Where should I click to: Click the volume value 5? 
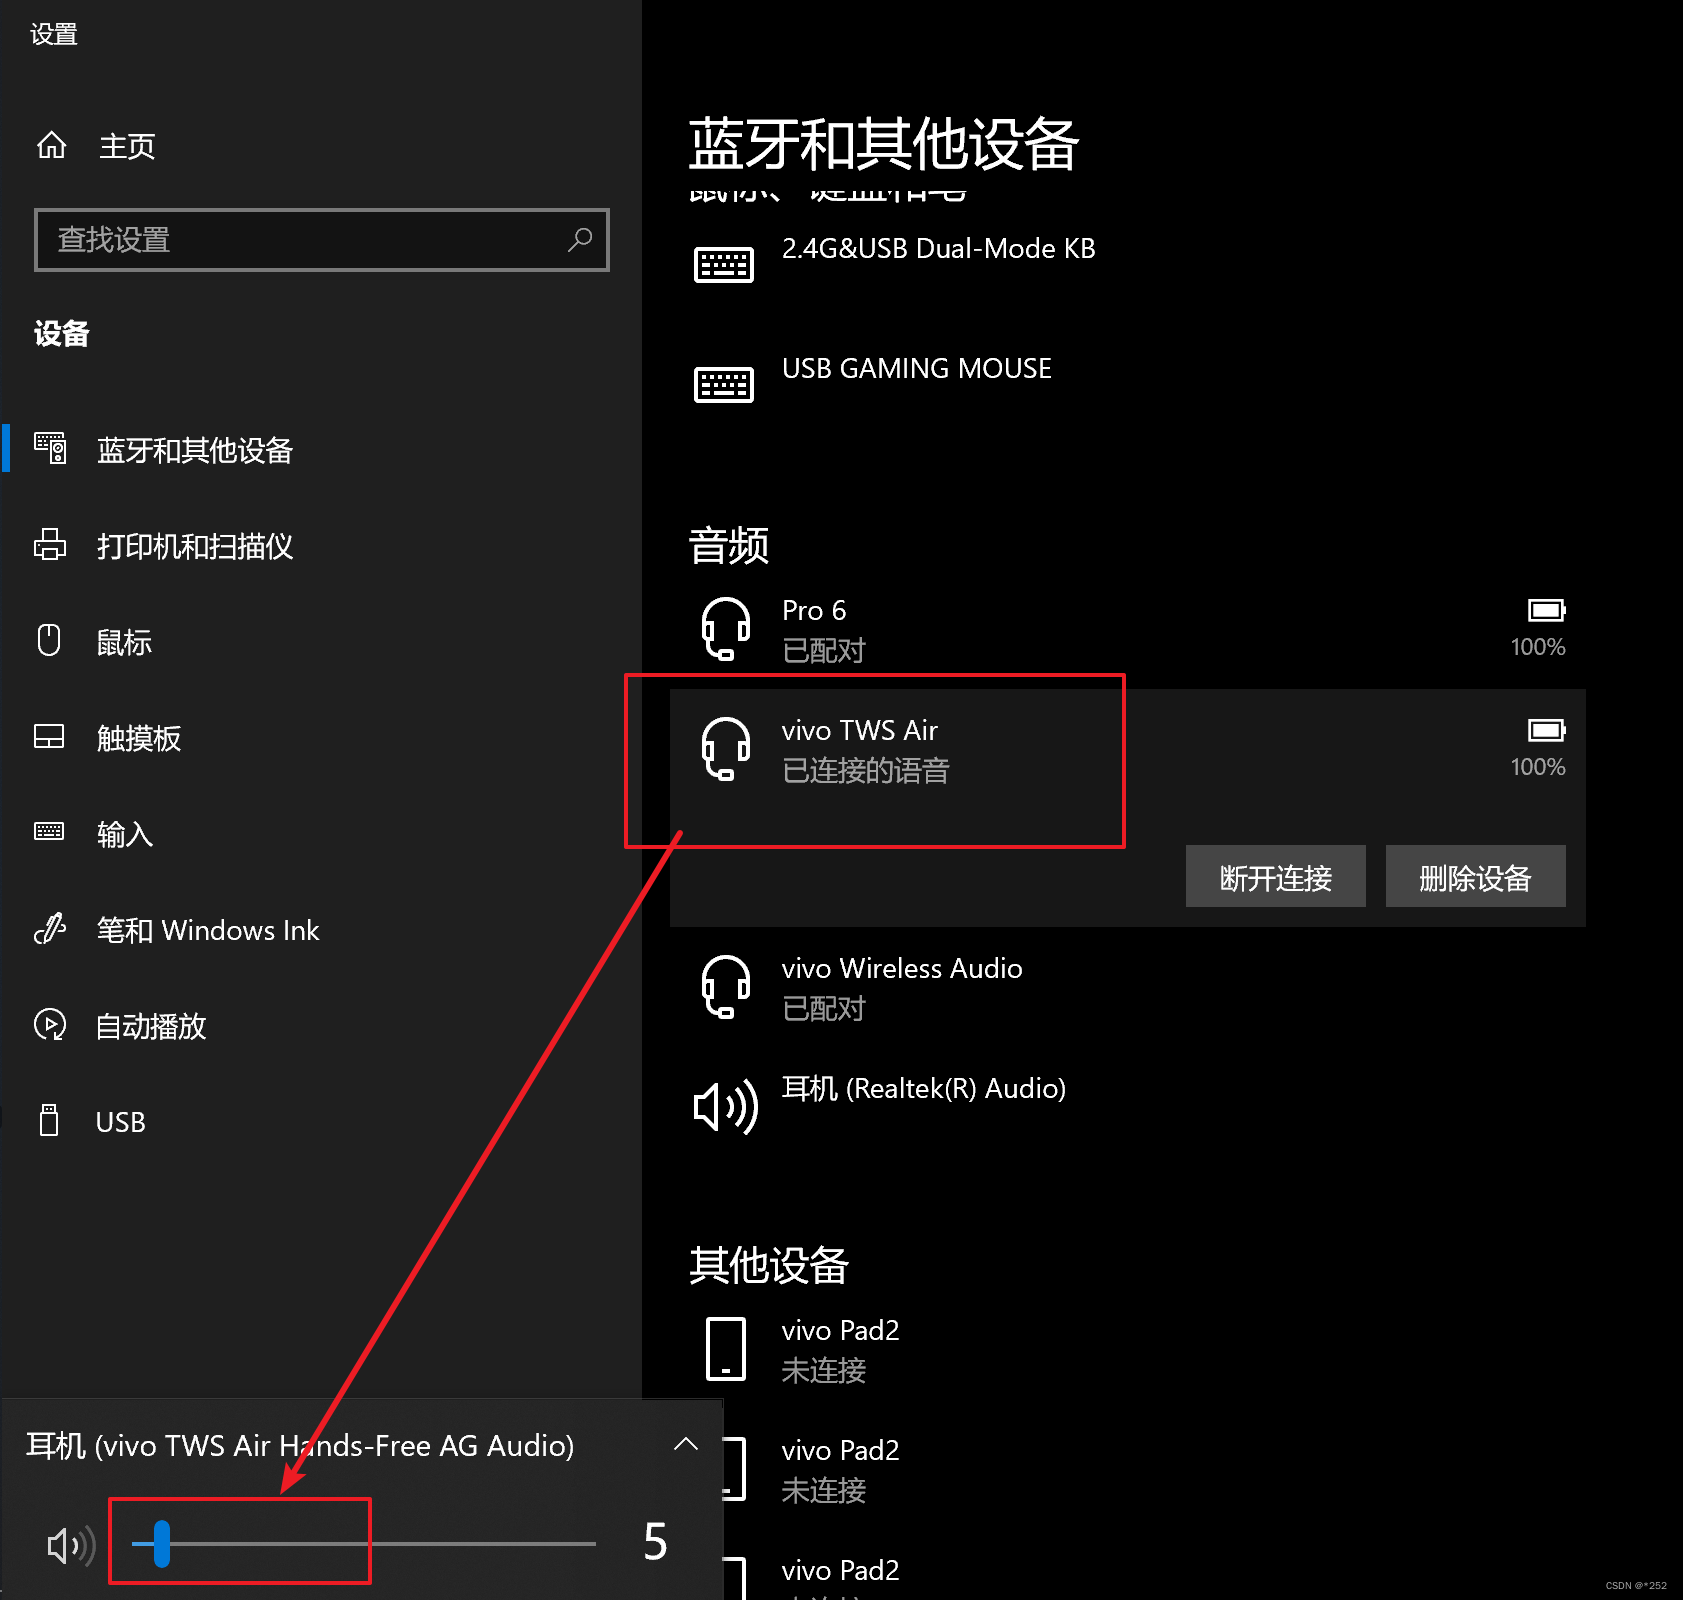coord(655,1542)
